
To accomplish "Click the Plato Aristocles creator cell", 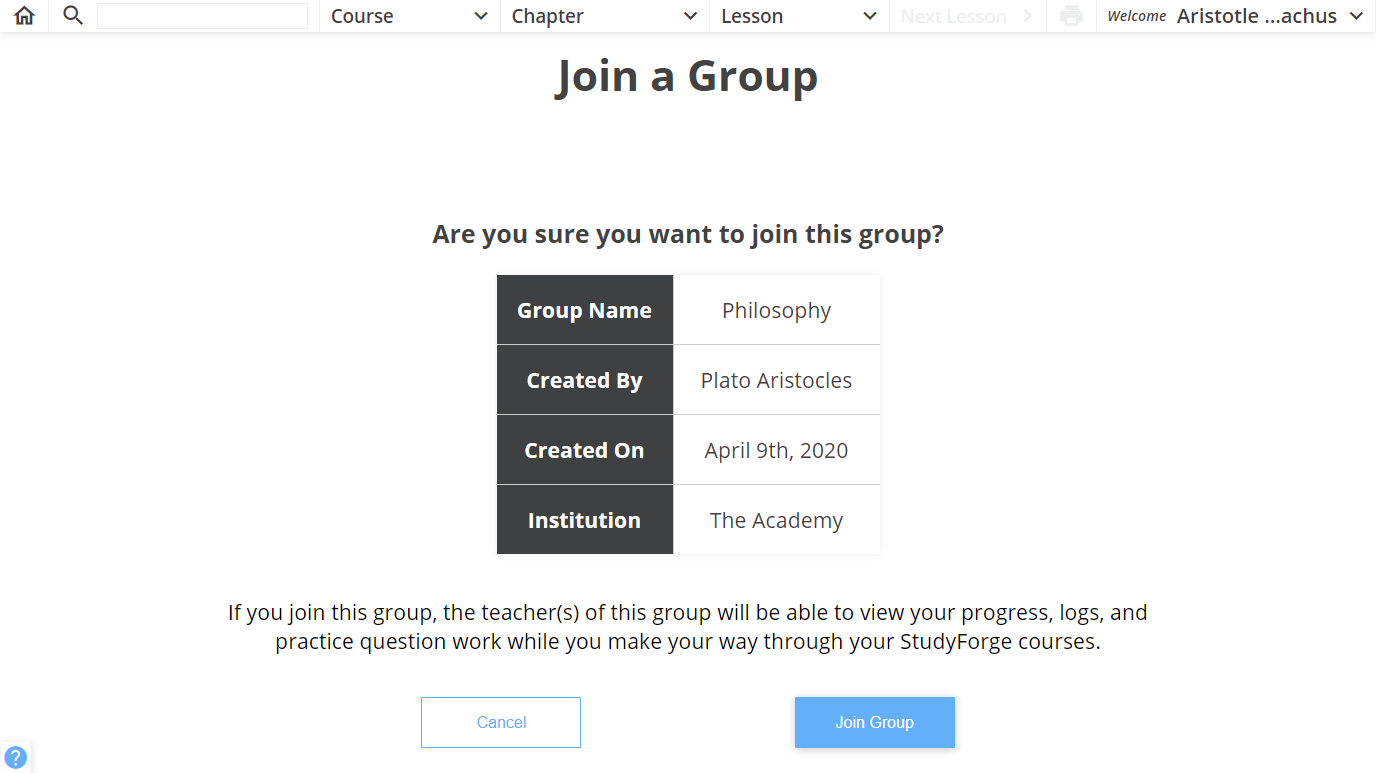I will pos(777,380).
